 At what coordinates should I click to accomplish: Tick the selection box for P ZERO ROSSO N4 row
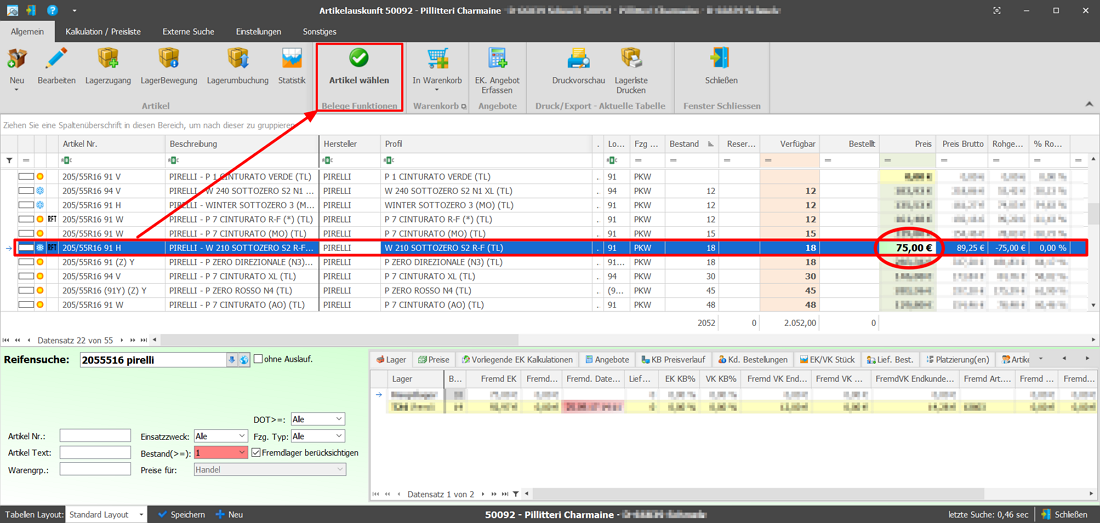click(x=26, y=290)
